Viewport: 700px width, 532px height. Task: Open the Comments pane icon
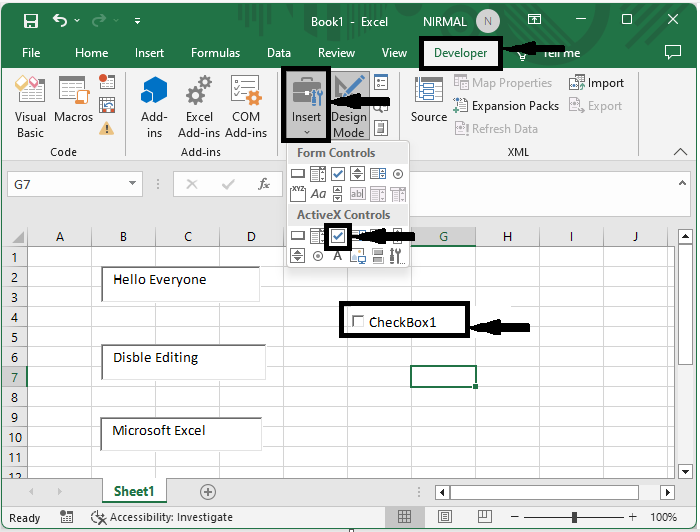pos(673,52)
